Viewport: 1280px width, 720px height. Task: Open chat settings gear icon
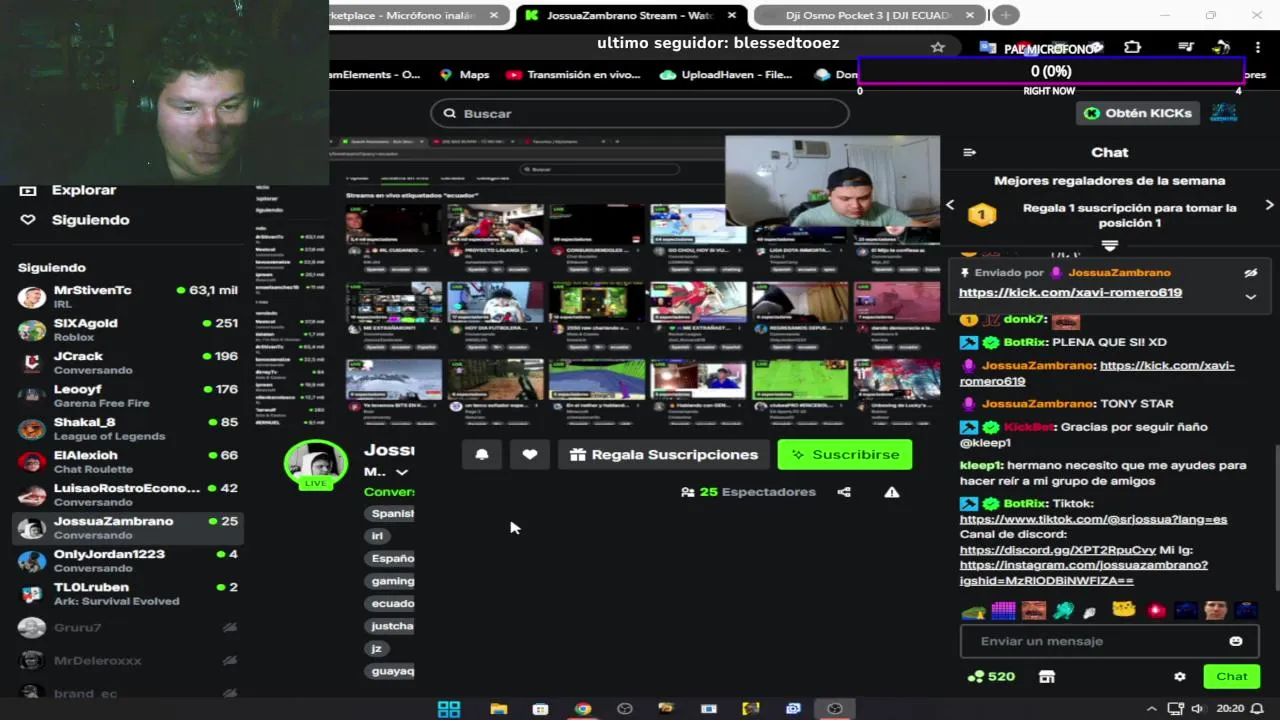[x=1180, y=677]
